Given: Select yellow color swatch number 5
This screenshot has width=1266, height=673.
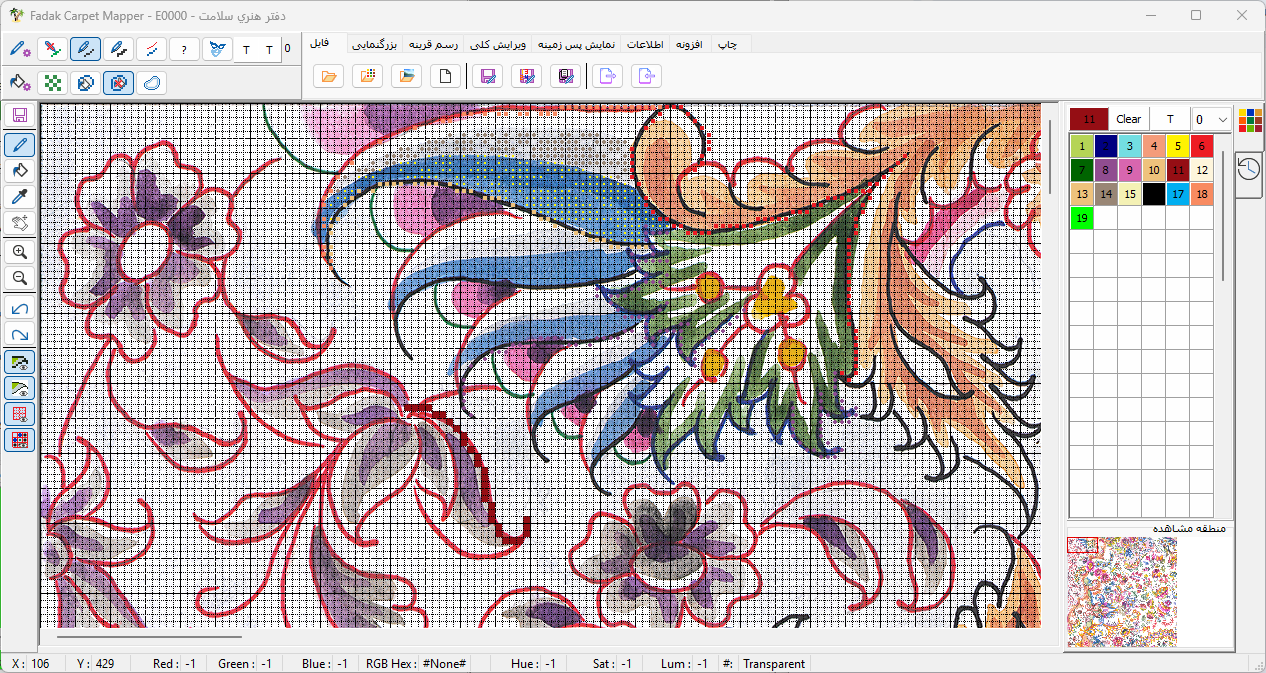Looking at the screenshot, I should point(1178,146).
